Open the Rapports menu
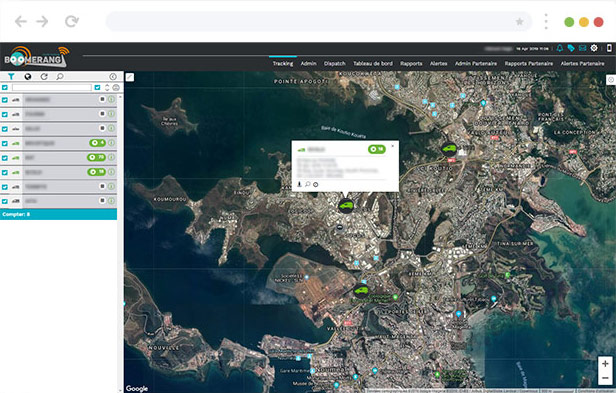 (411, 63)
